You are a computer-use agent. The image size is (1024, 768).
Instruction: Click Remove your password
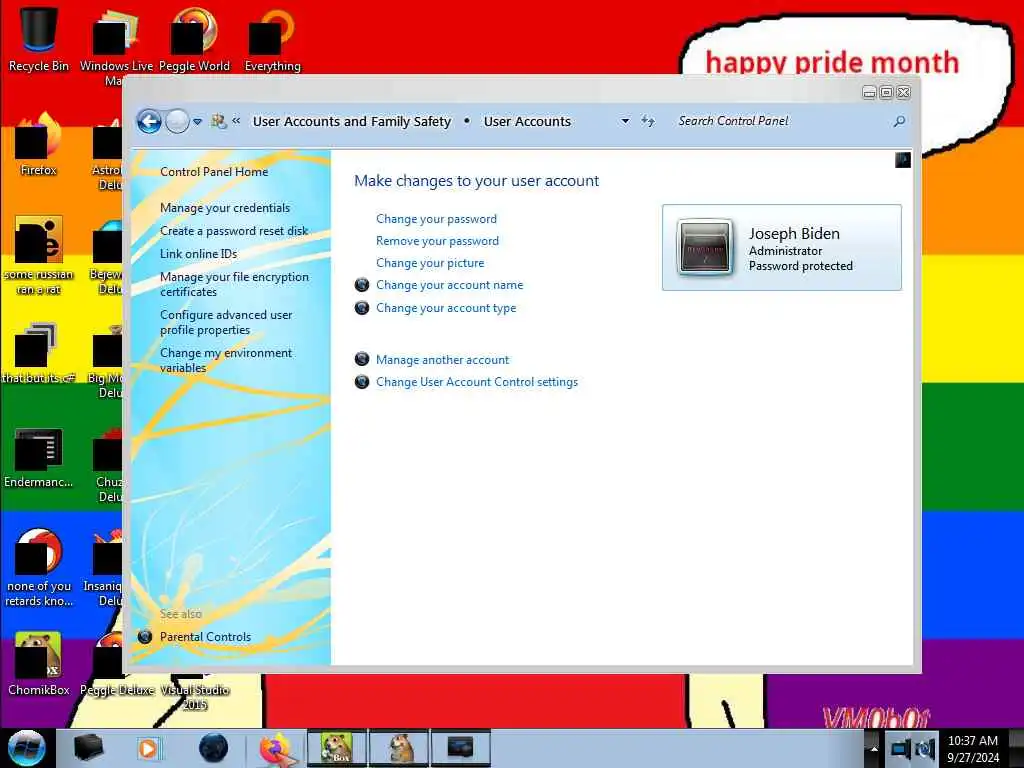click(x=437, y=241)
